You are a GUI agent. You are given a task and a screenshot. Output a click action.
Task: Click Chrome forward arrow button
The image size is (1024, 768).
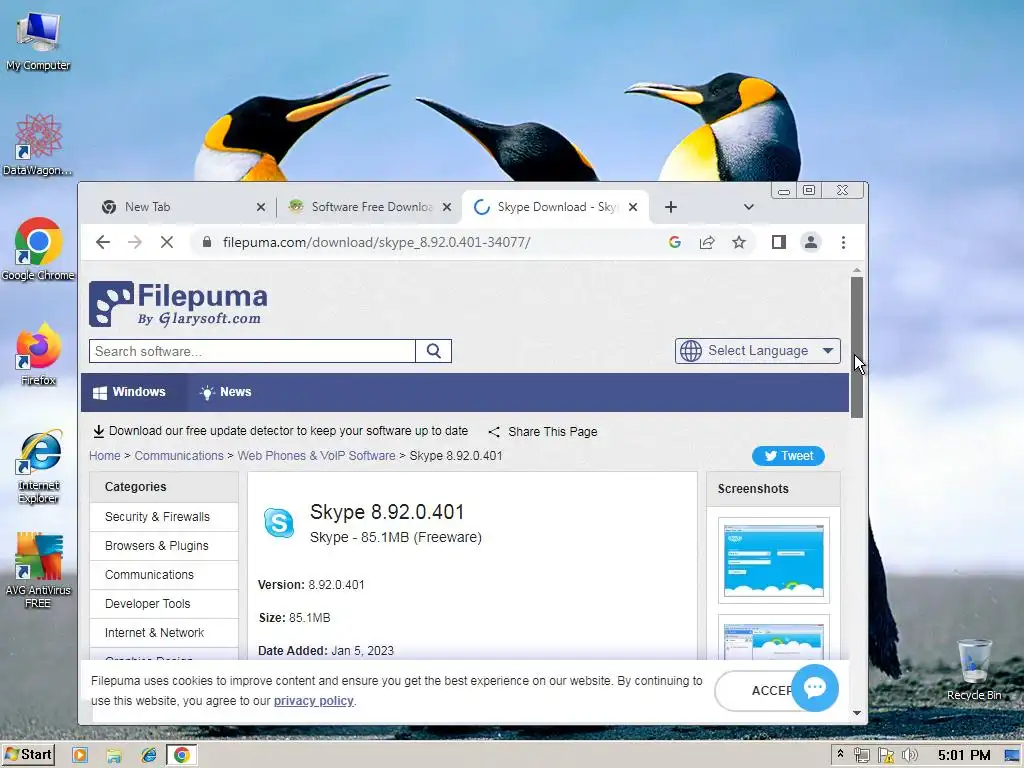point(135,242)
